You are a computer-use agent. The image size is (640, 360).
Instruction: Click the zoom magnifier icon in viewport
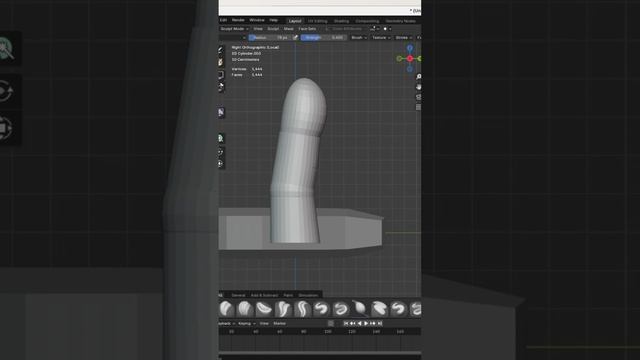pyautogui.click(x=418, y=77)
